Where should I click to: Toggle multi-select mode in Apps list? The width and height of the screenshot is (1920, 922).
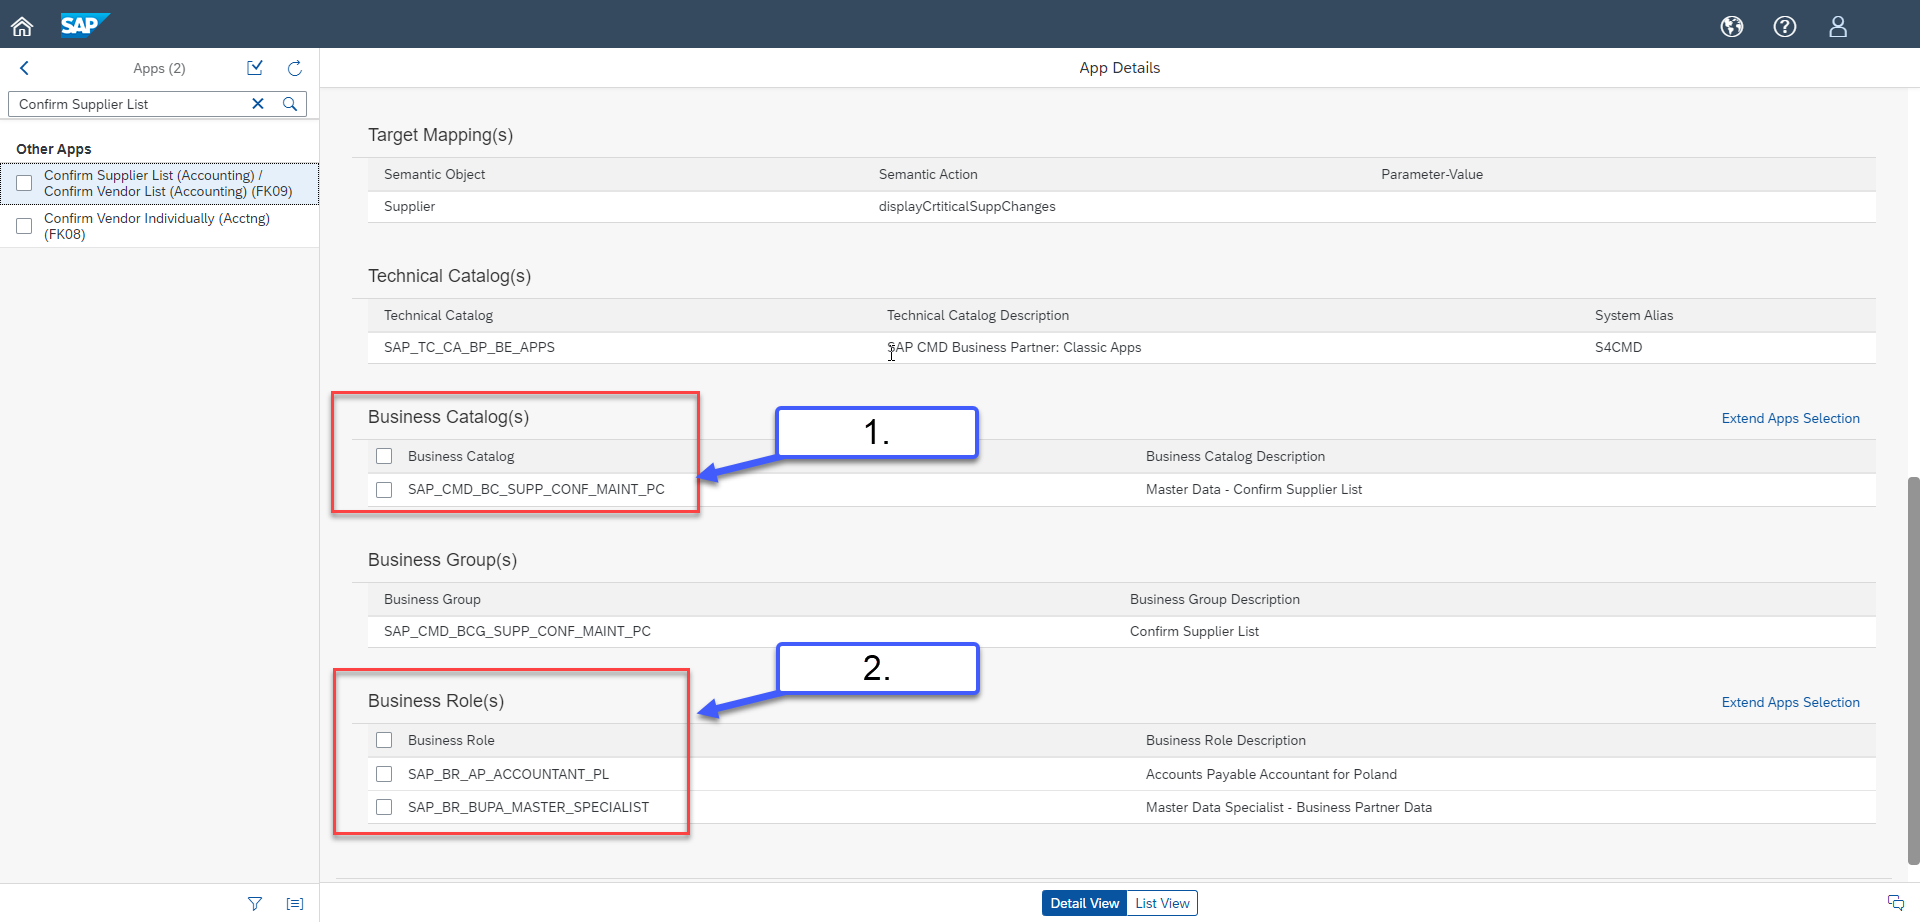click(255, 68)
